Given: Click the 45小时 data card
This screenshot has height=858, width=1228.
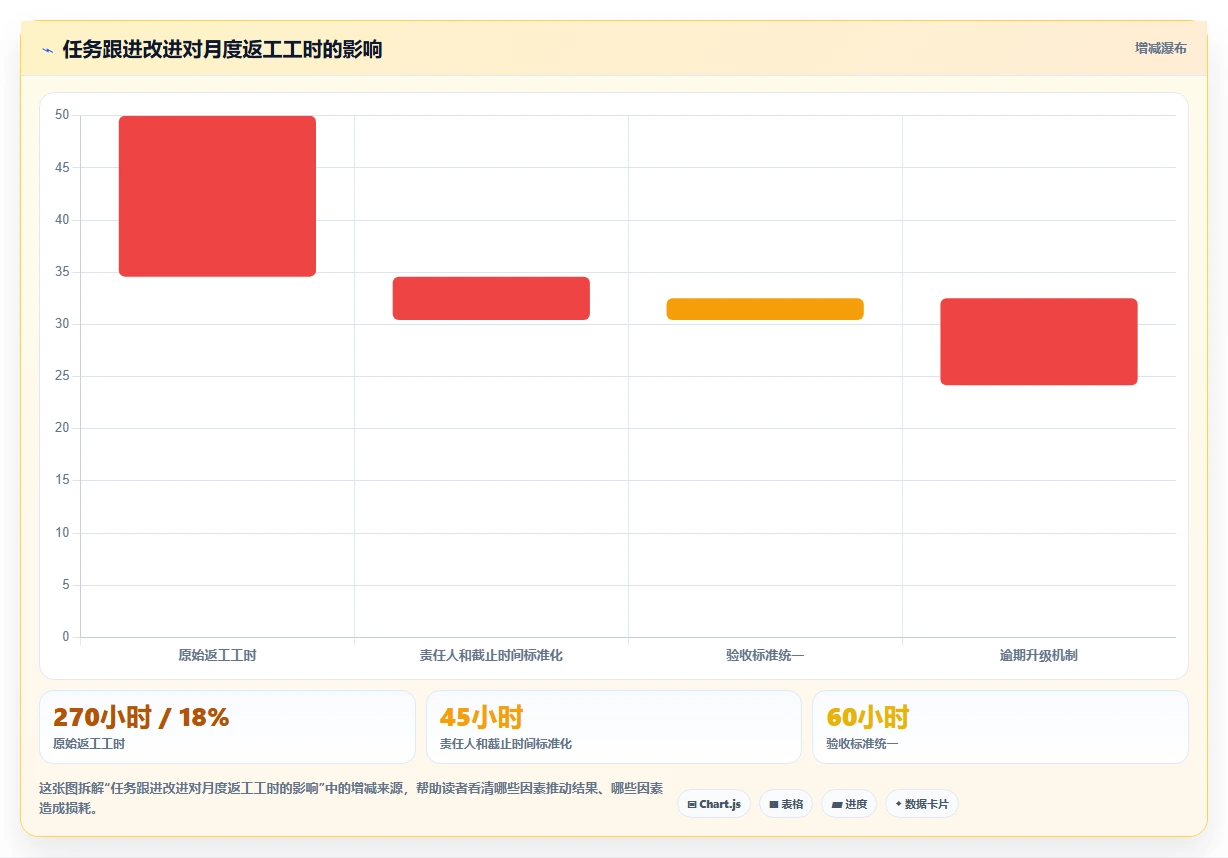Looking at the screenshot, I should (x=614, y=727).
